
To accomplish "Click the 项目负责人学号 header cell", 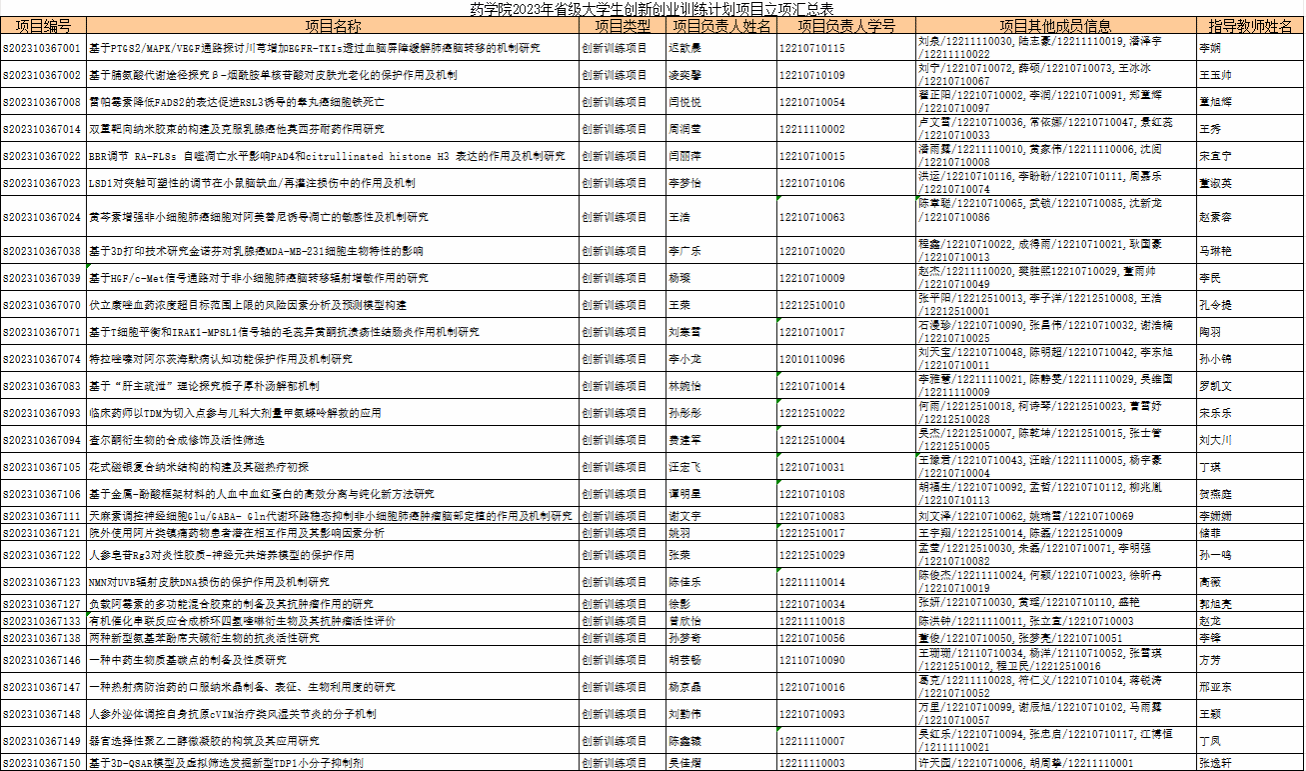I will 846,26.
